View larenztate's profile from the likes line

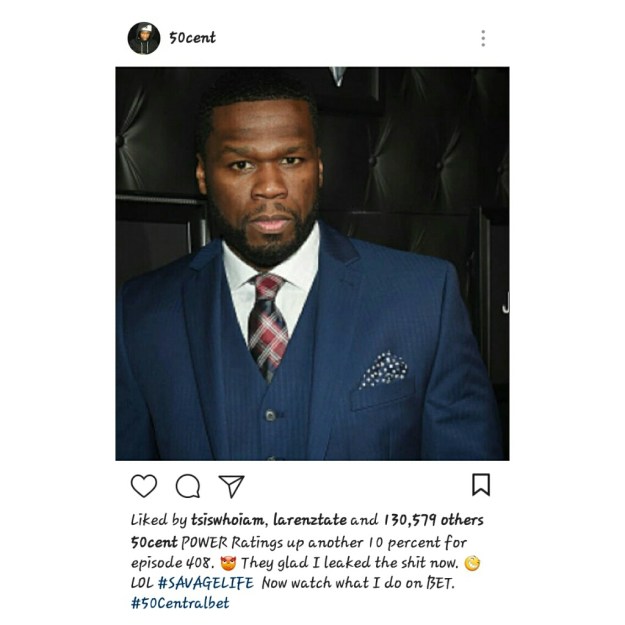pos(310,520)
